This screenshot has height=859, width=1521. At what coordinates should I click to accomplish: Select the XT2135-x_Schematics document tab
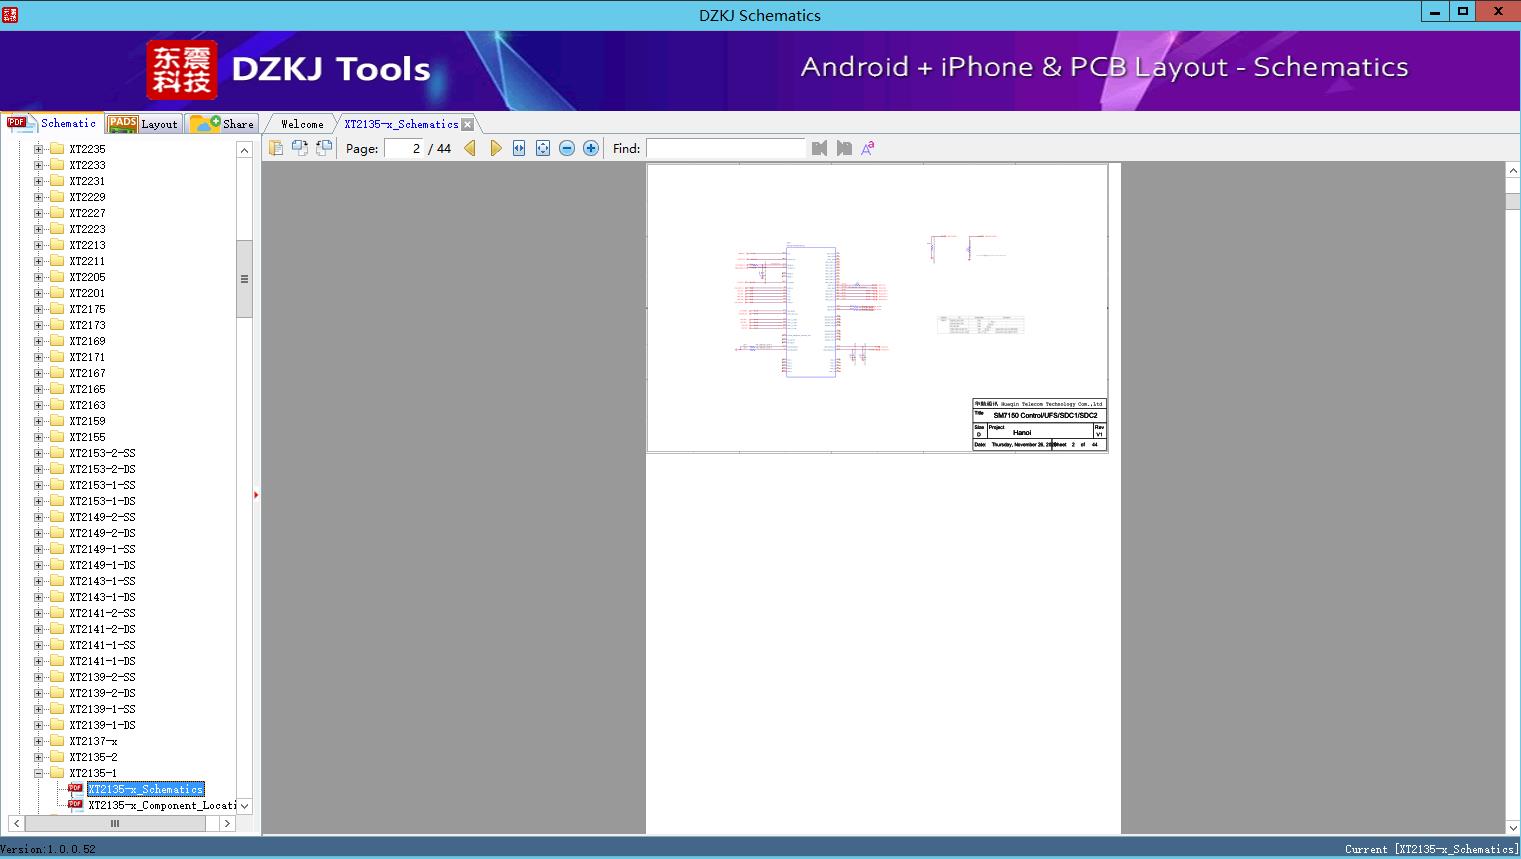(401, 124)
